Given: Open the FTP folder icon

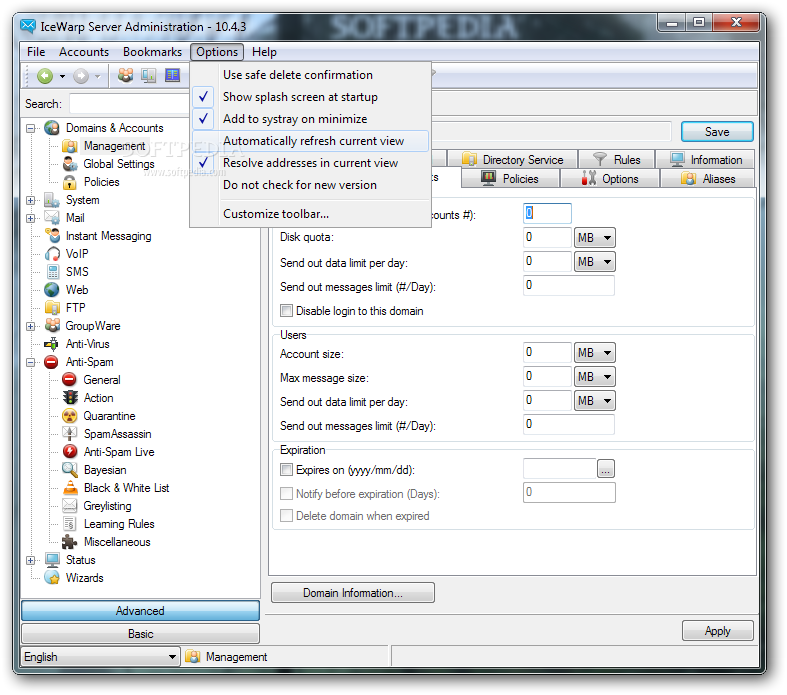Looking at the screenshot, I should [x=52, y=308].
